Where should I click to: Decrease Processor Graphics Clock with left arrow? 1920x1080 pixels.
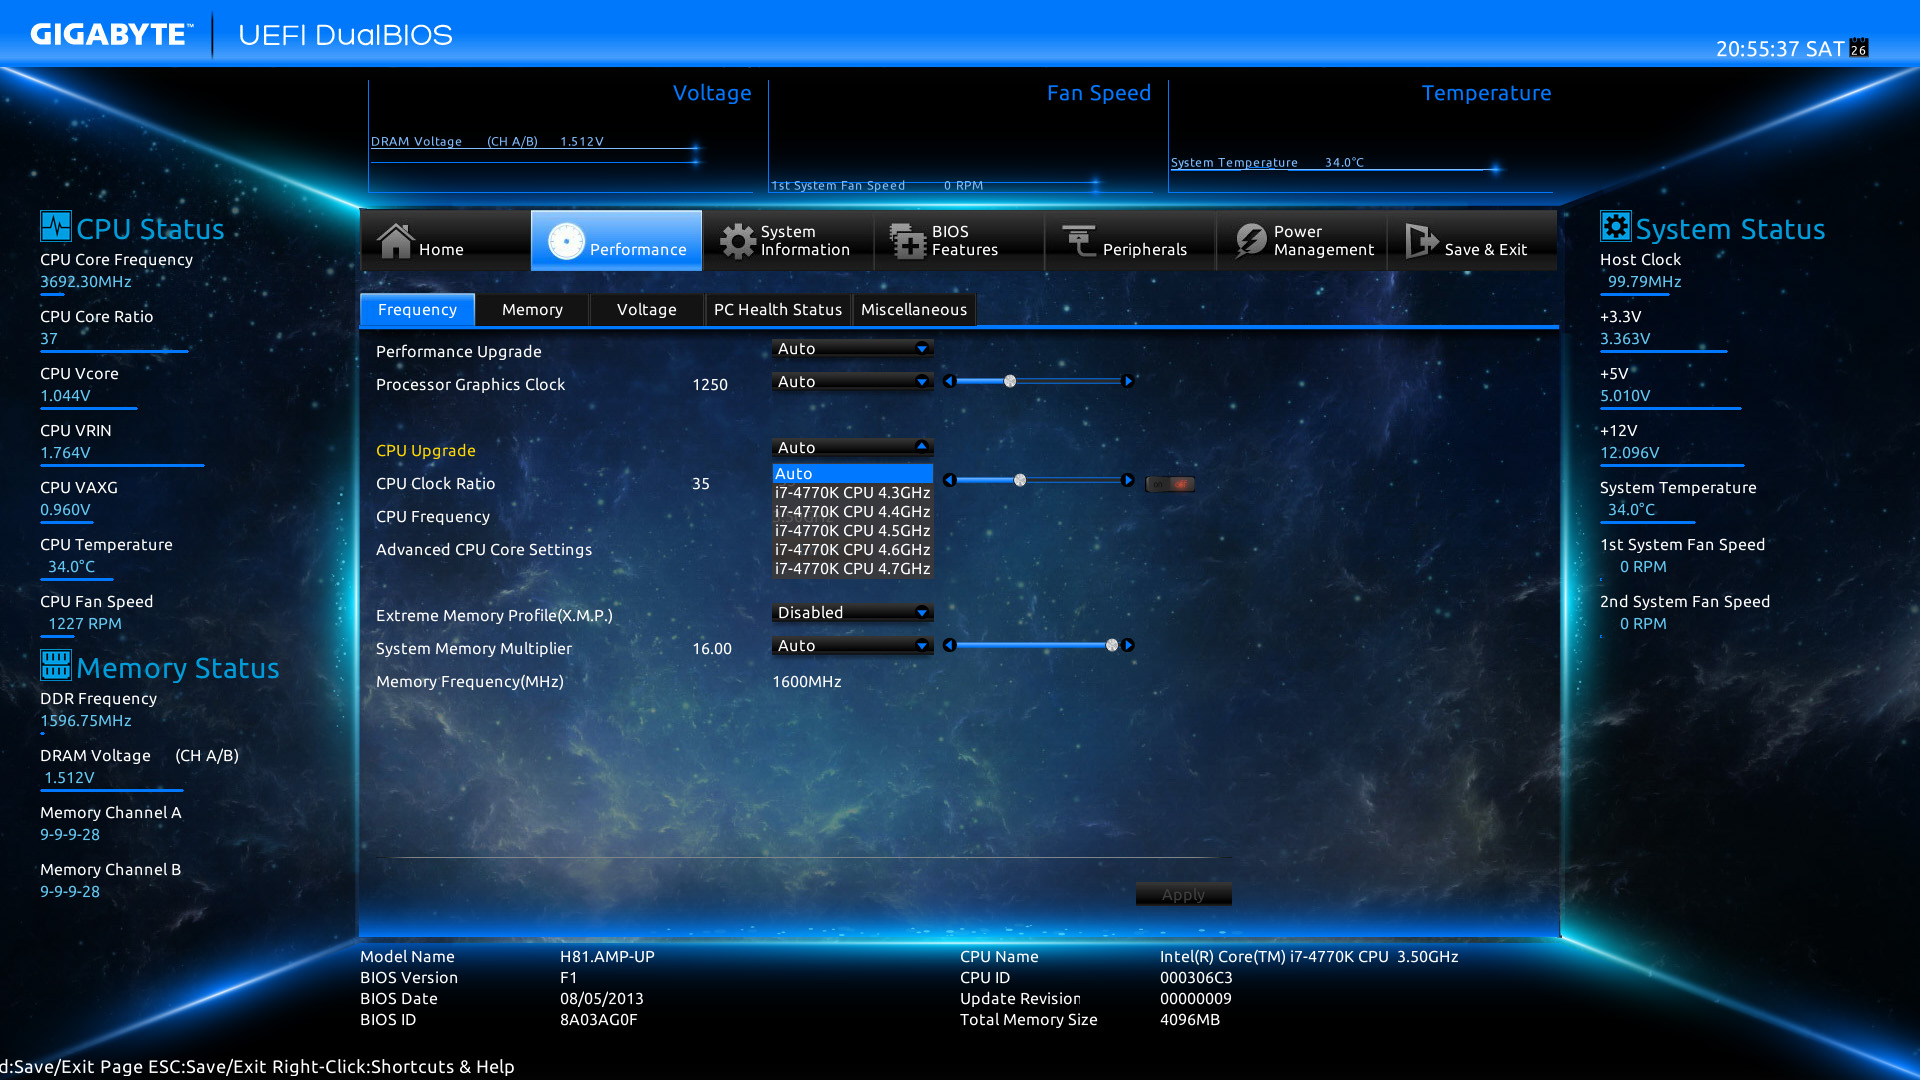click(949, 381)
